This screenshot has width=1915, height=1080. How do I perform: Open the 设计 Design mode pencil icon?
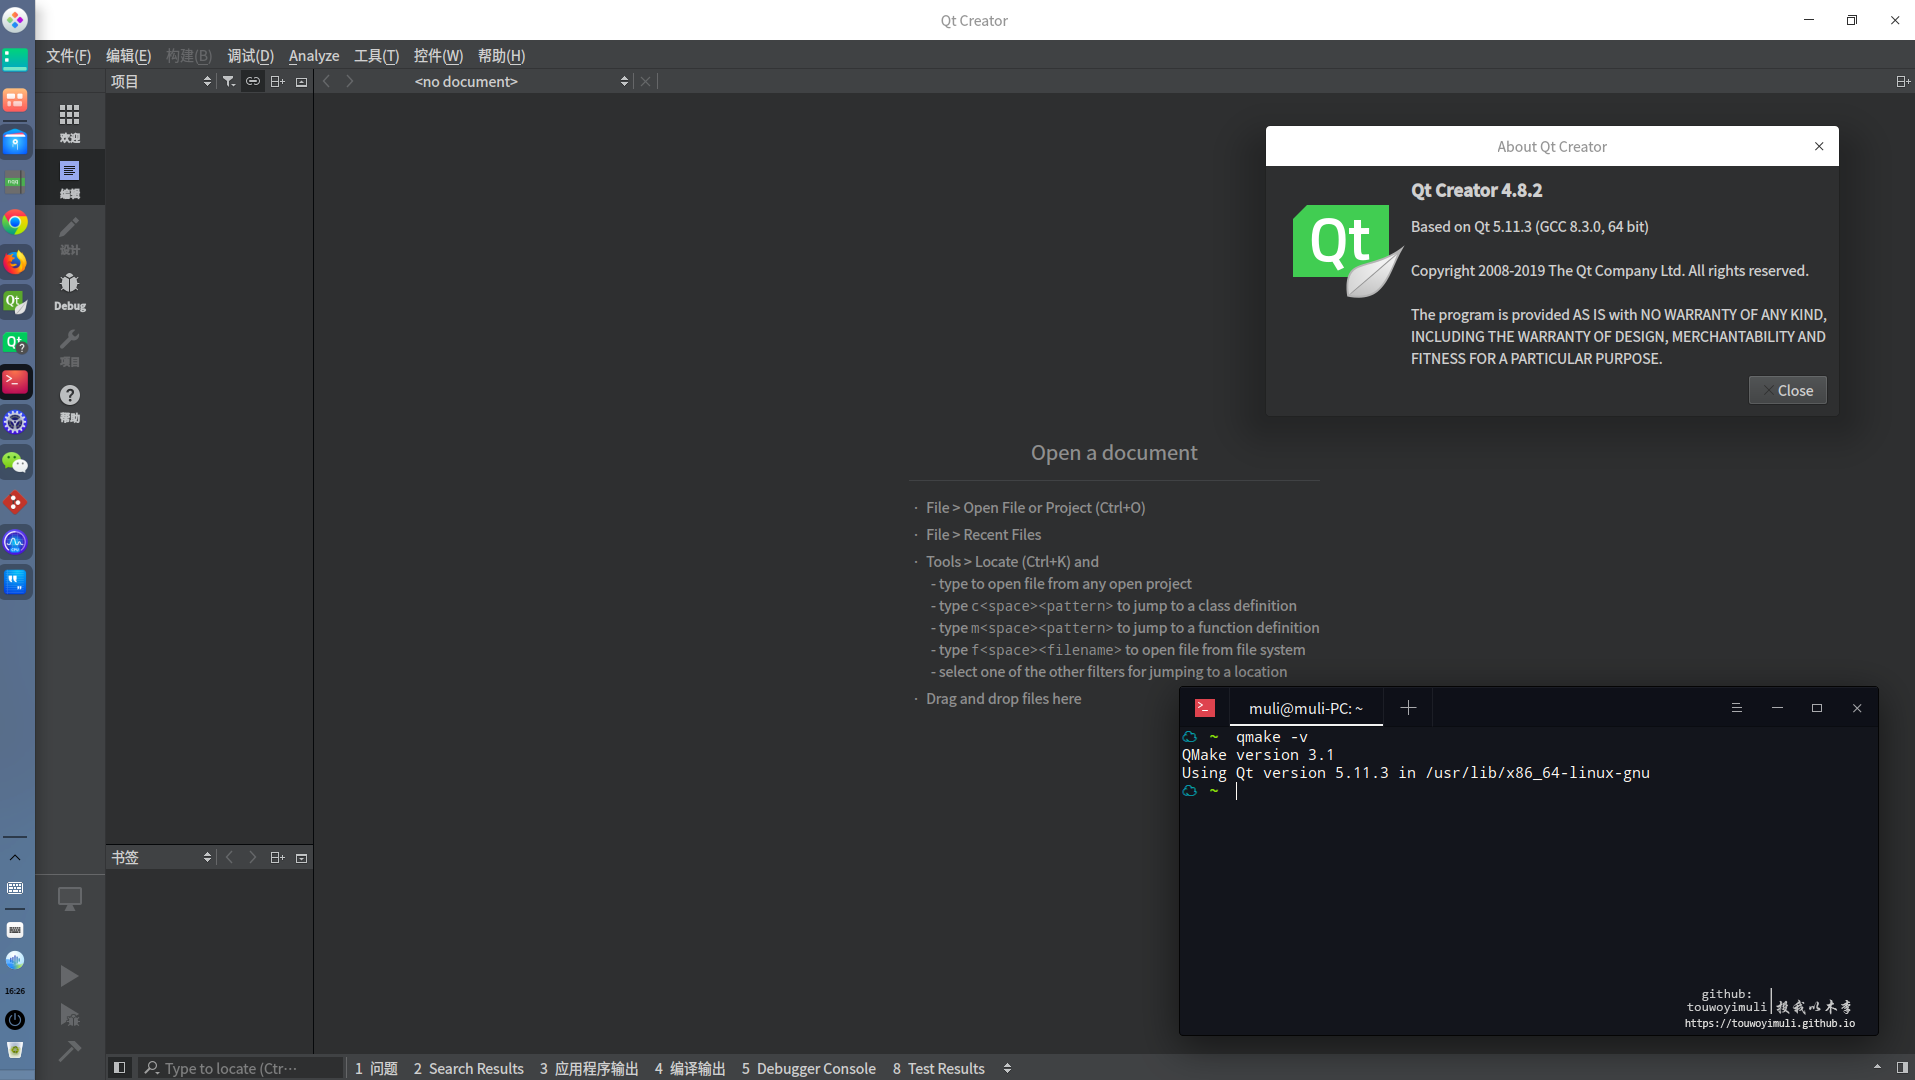tap(69, 235)
